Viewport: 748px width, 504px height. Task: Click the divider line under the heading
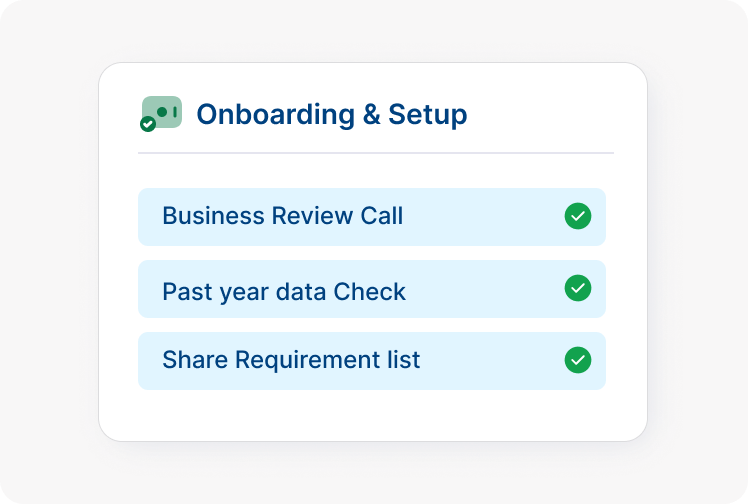click(375, 153)
